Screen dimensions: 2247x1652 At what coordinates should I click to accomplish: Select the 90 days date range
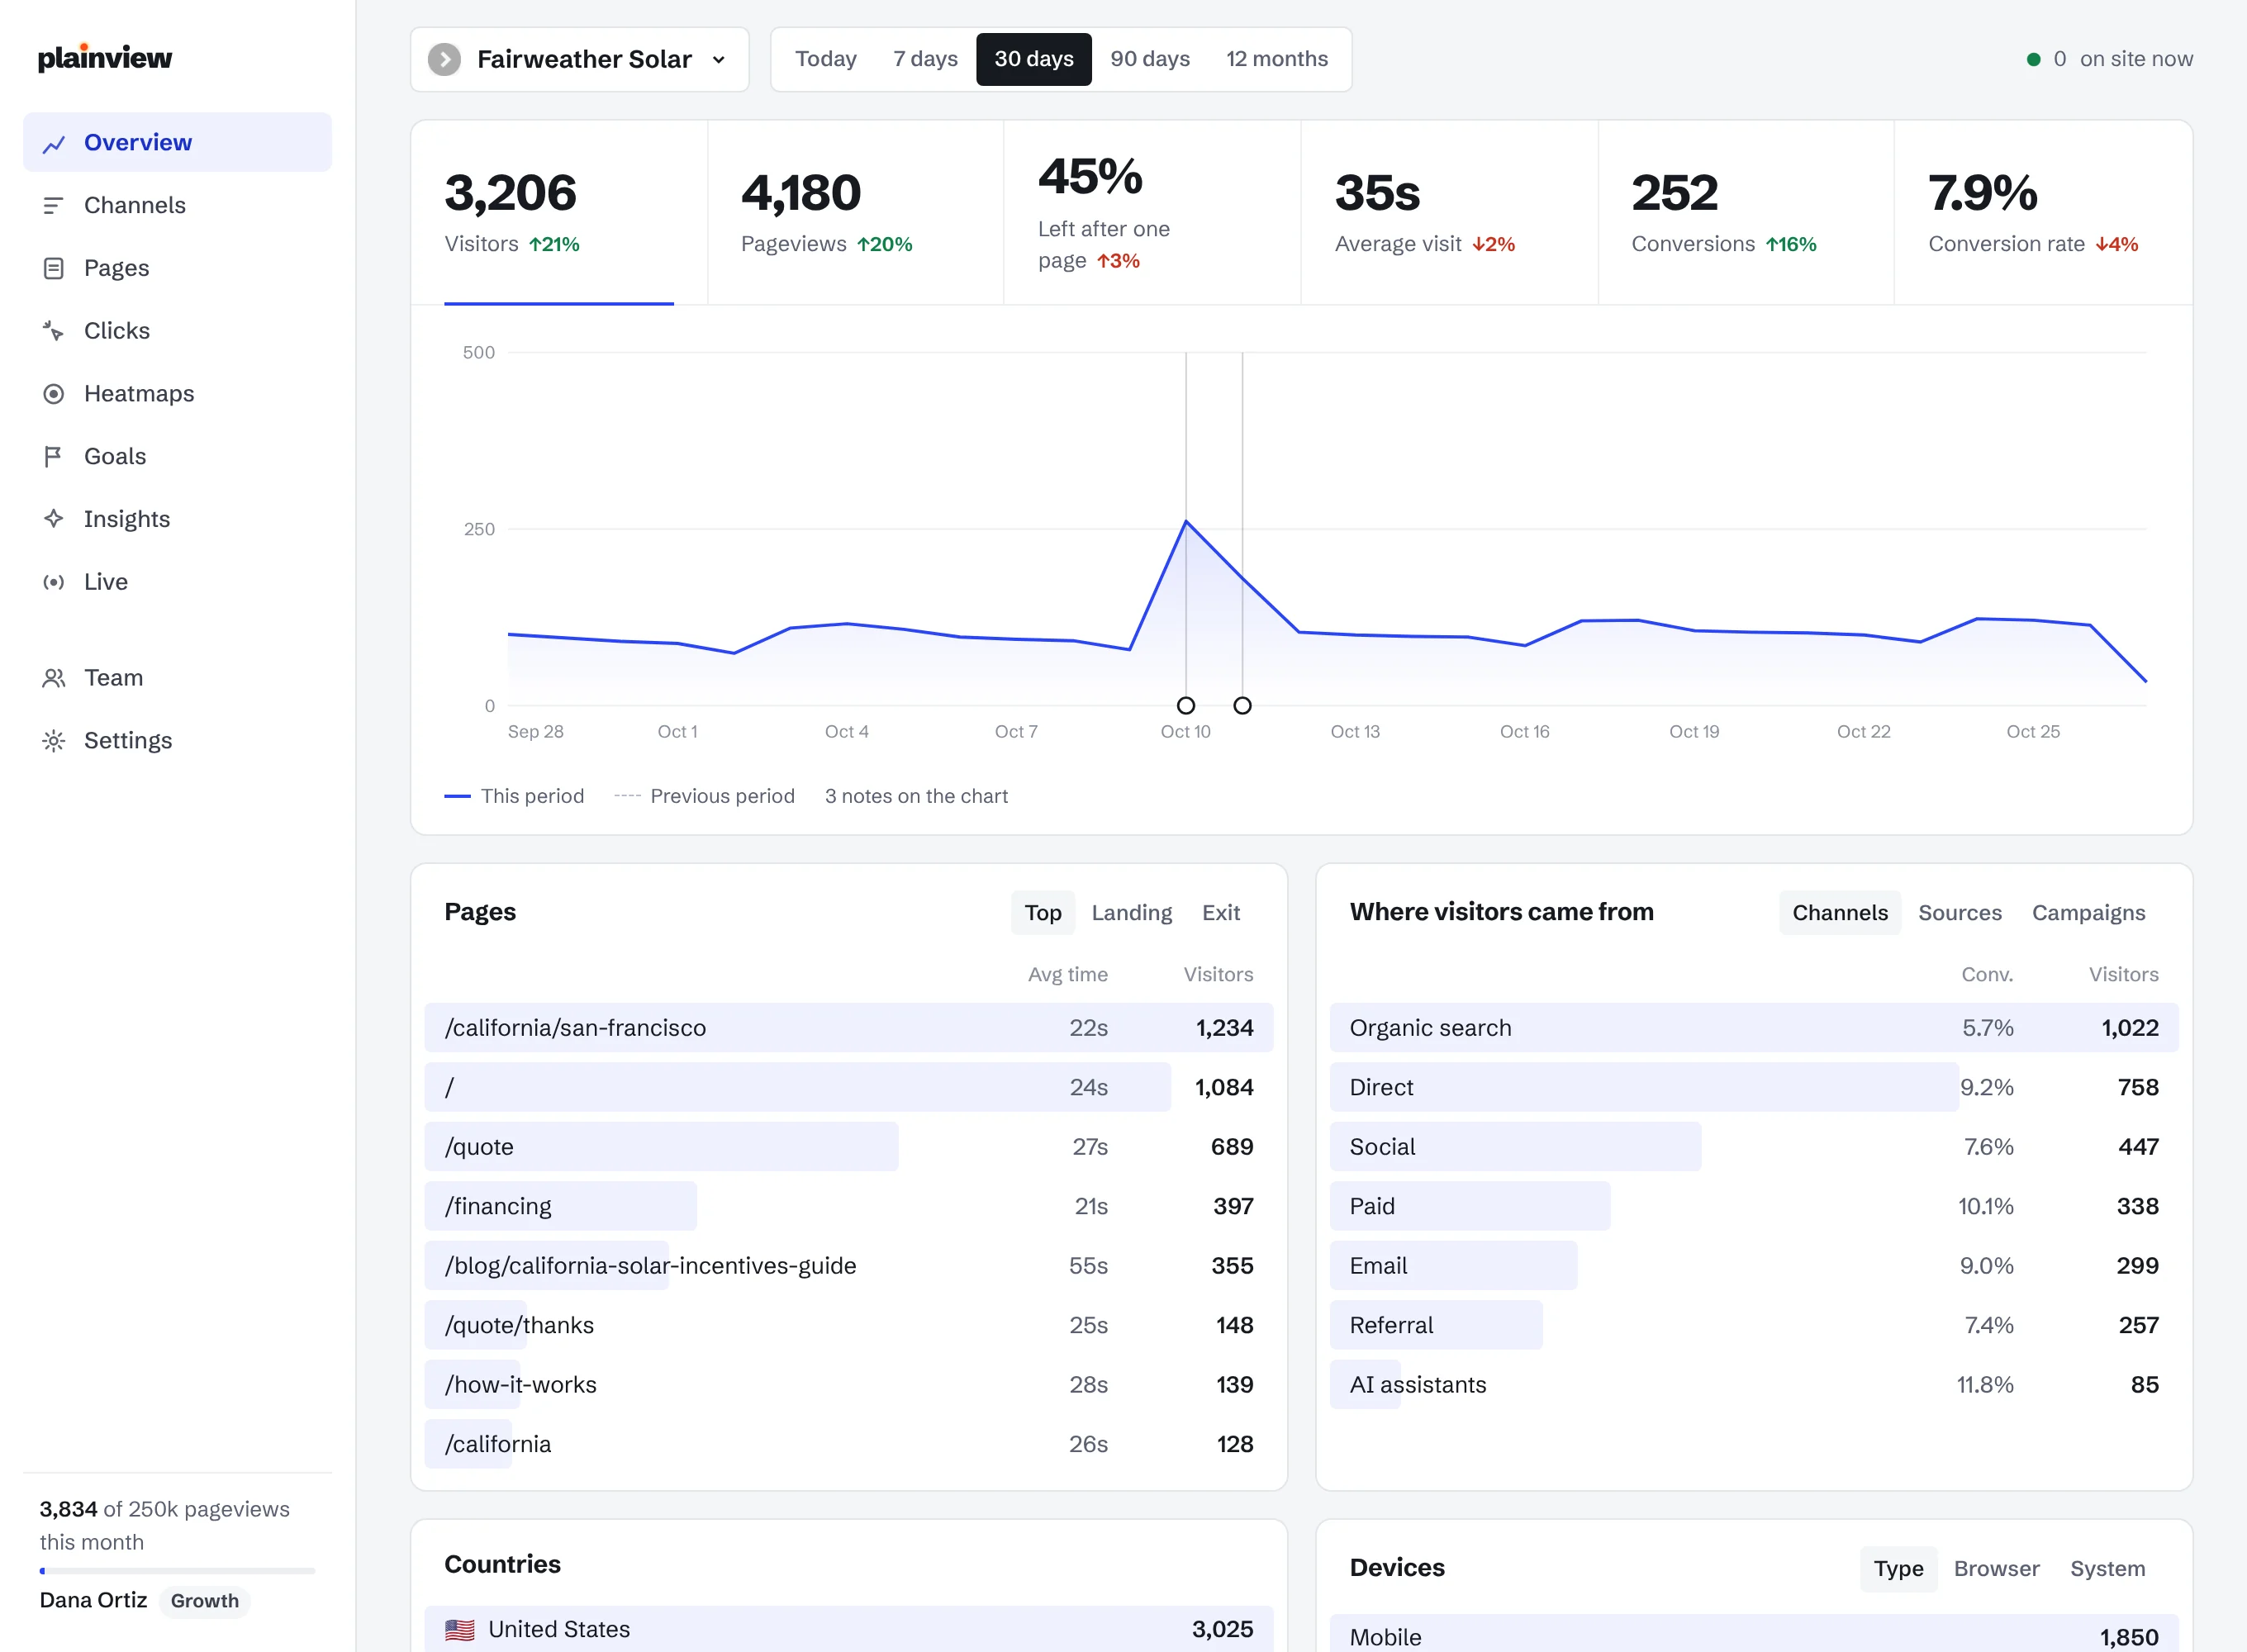(1150, 59)
